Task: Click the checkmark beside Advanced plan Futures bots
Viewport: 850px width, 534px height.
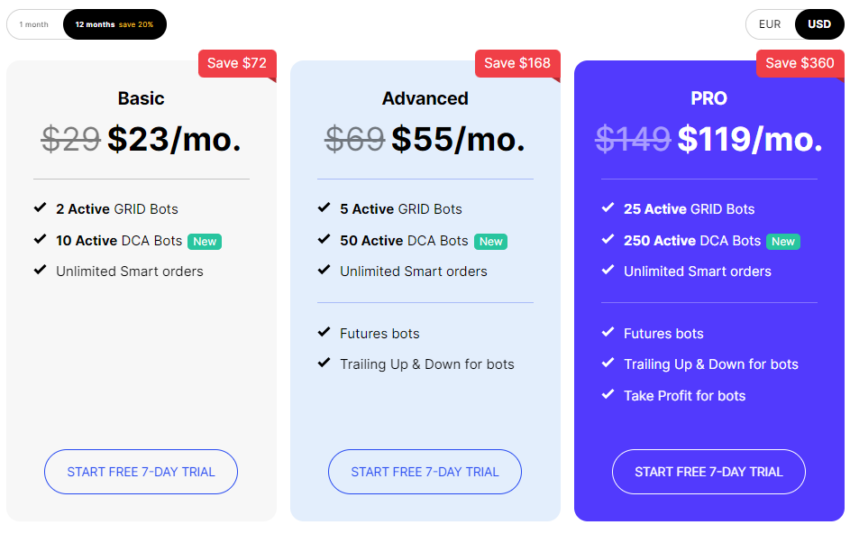Action: 324,333
